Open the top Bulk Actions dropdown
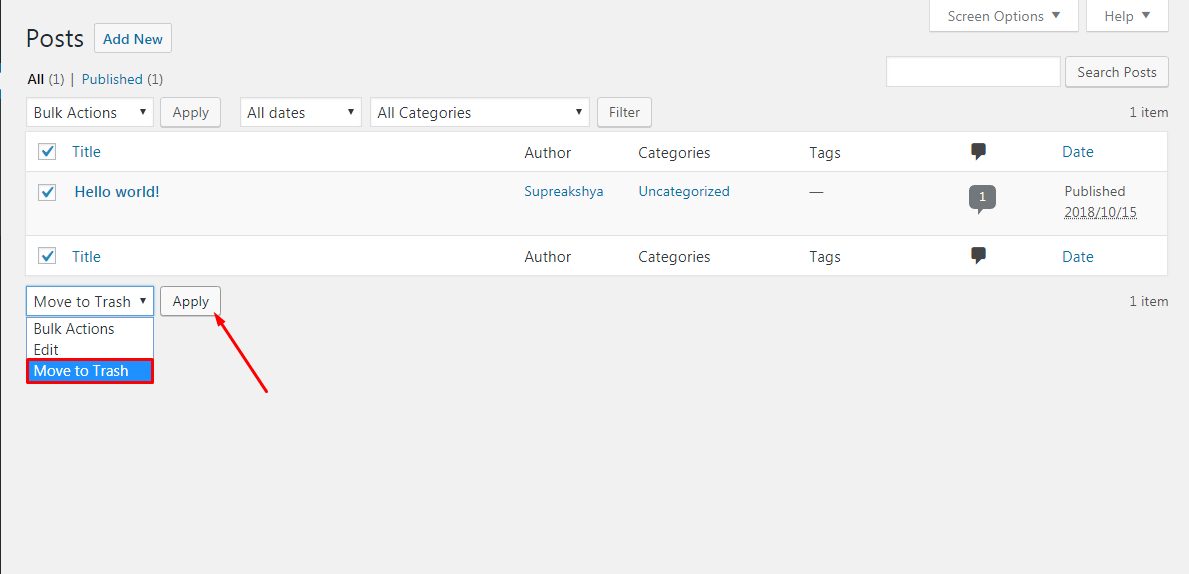This screenshot has height=574, width=1189. click(90, 112)
